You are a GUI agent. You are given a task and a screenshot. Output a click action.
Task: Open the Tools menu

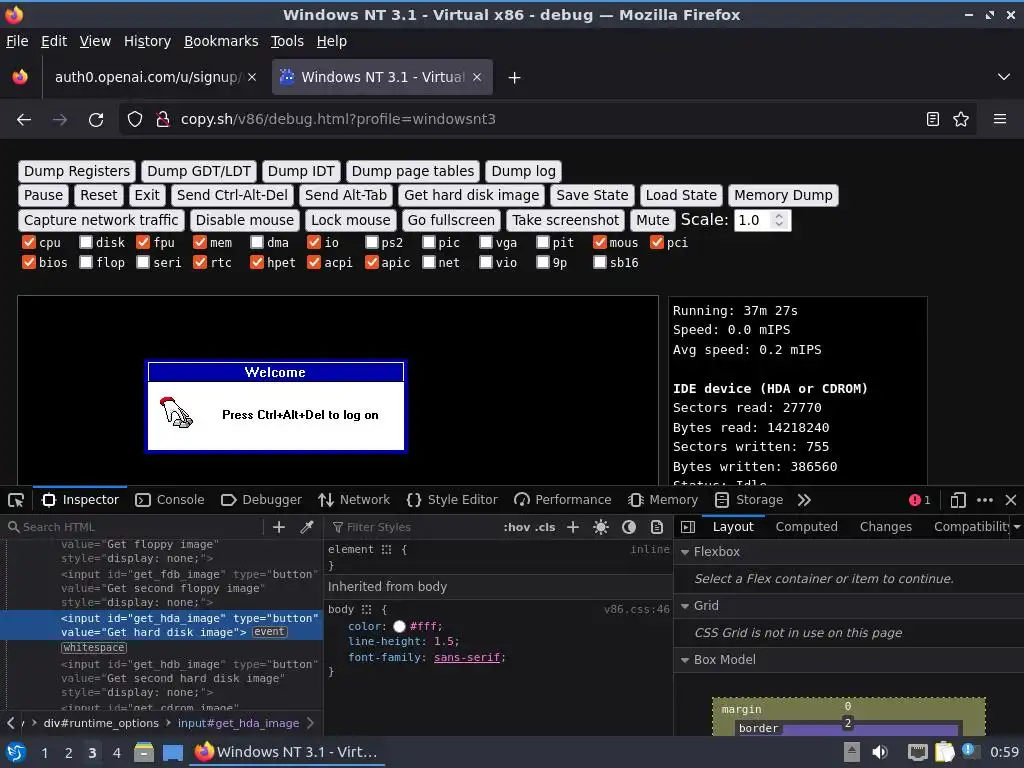click(x=287, y=41)
